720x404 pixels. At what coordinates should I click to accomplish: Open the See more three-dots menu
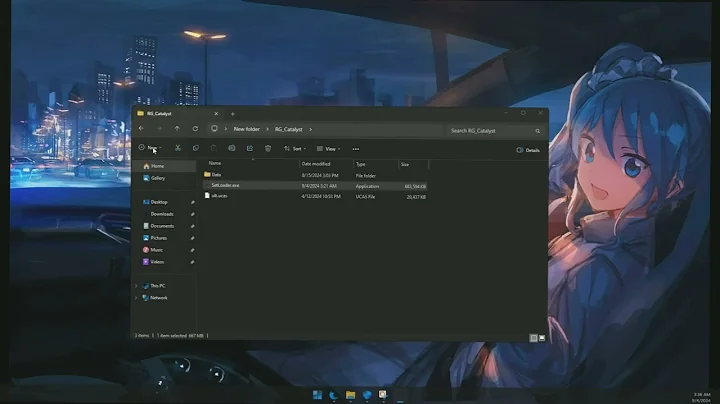(356, 149)
